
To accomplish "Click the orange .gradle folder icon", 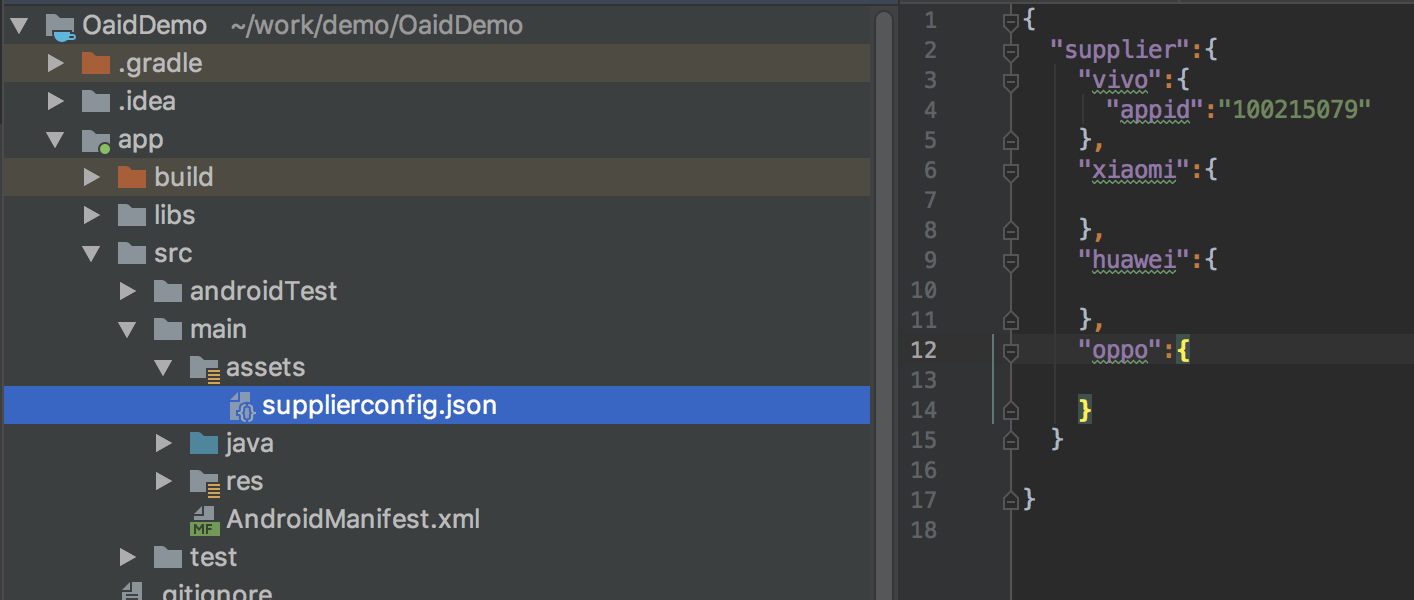I will pos(96,64).
